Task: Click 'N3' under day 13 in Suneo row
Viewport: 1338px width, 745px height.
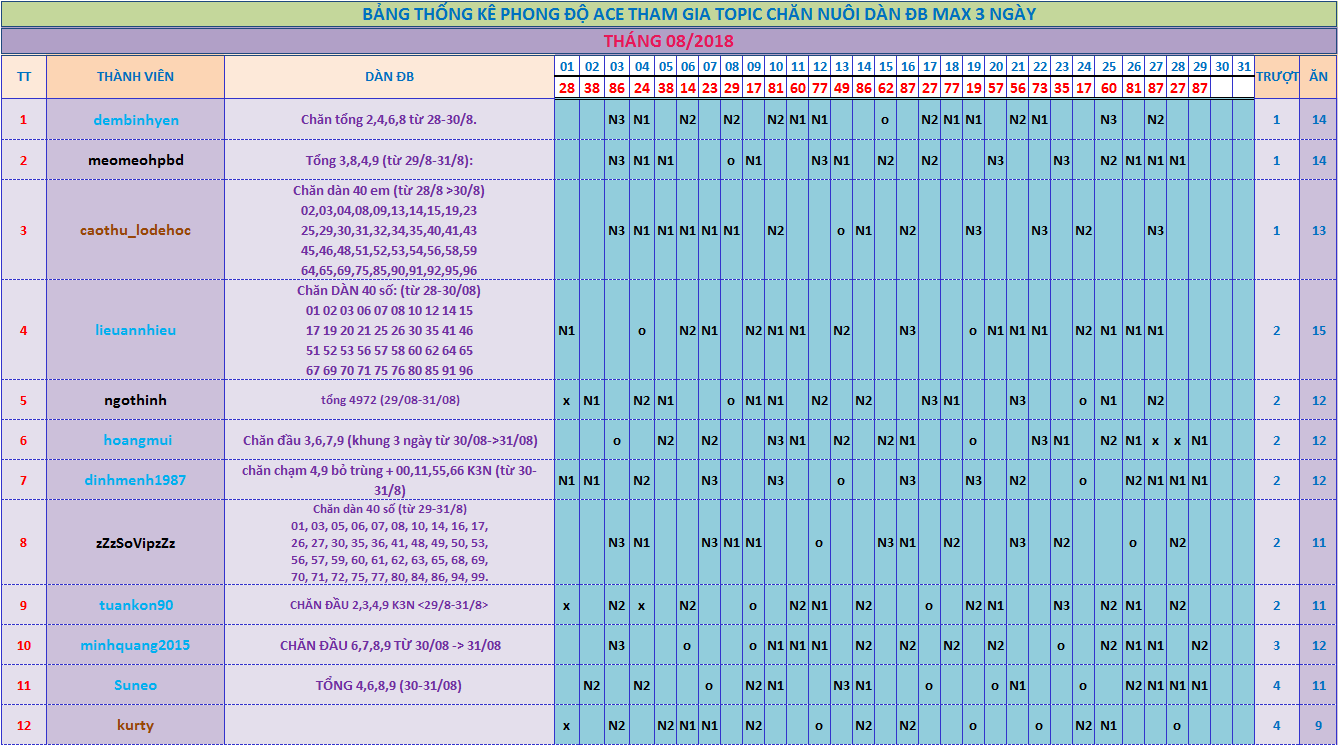Action: [x=842, y=685]
